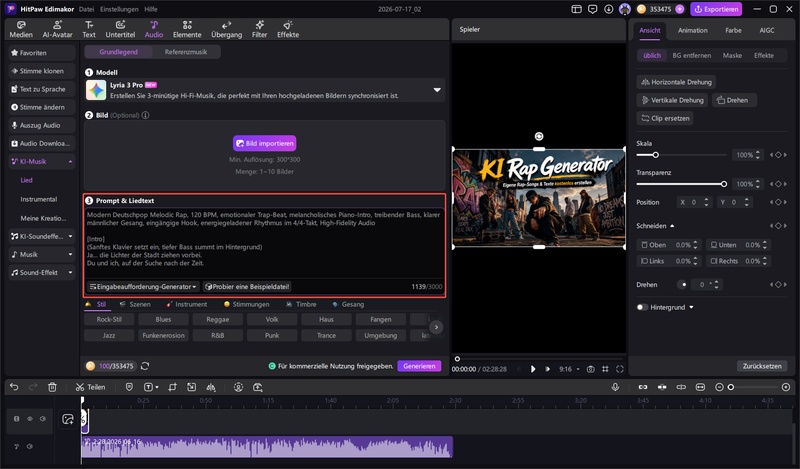Collapse the KI-Musik sidebar group
The image size is (800, 469).
pos(70,162)
